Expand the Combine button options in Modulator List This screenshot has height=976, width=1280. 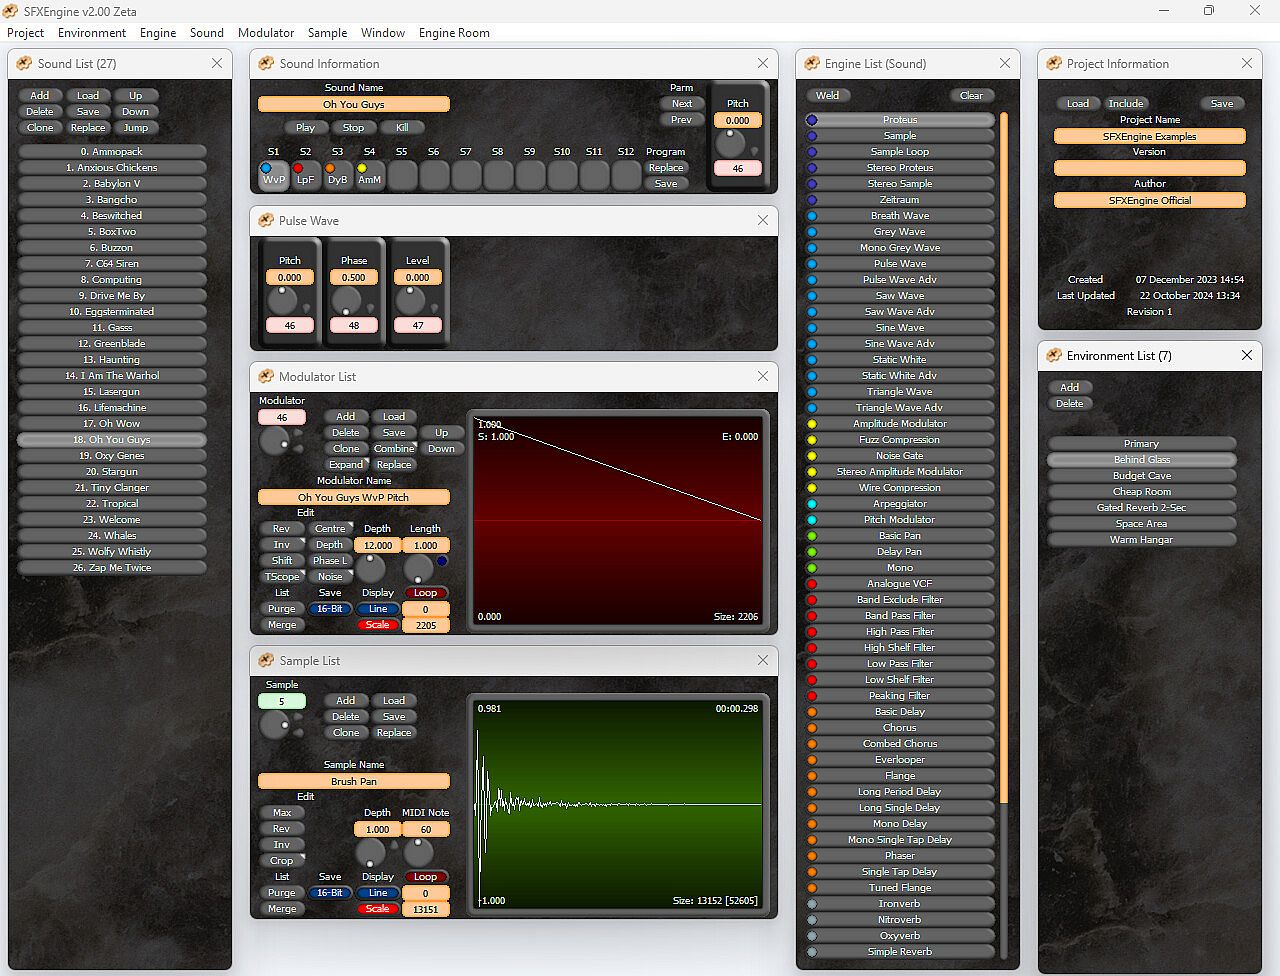pos(394,449)
